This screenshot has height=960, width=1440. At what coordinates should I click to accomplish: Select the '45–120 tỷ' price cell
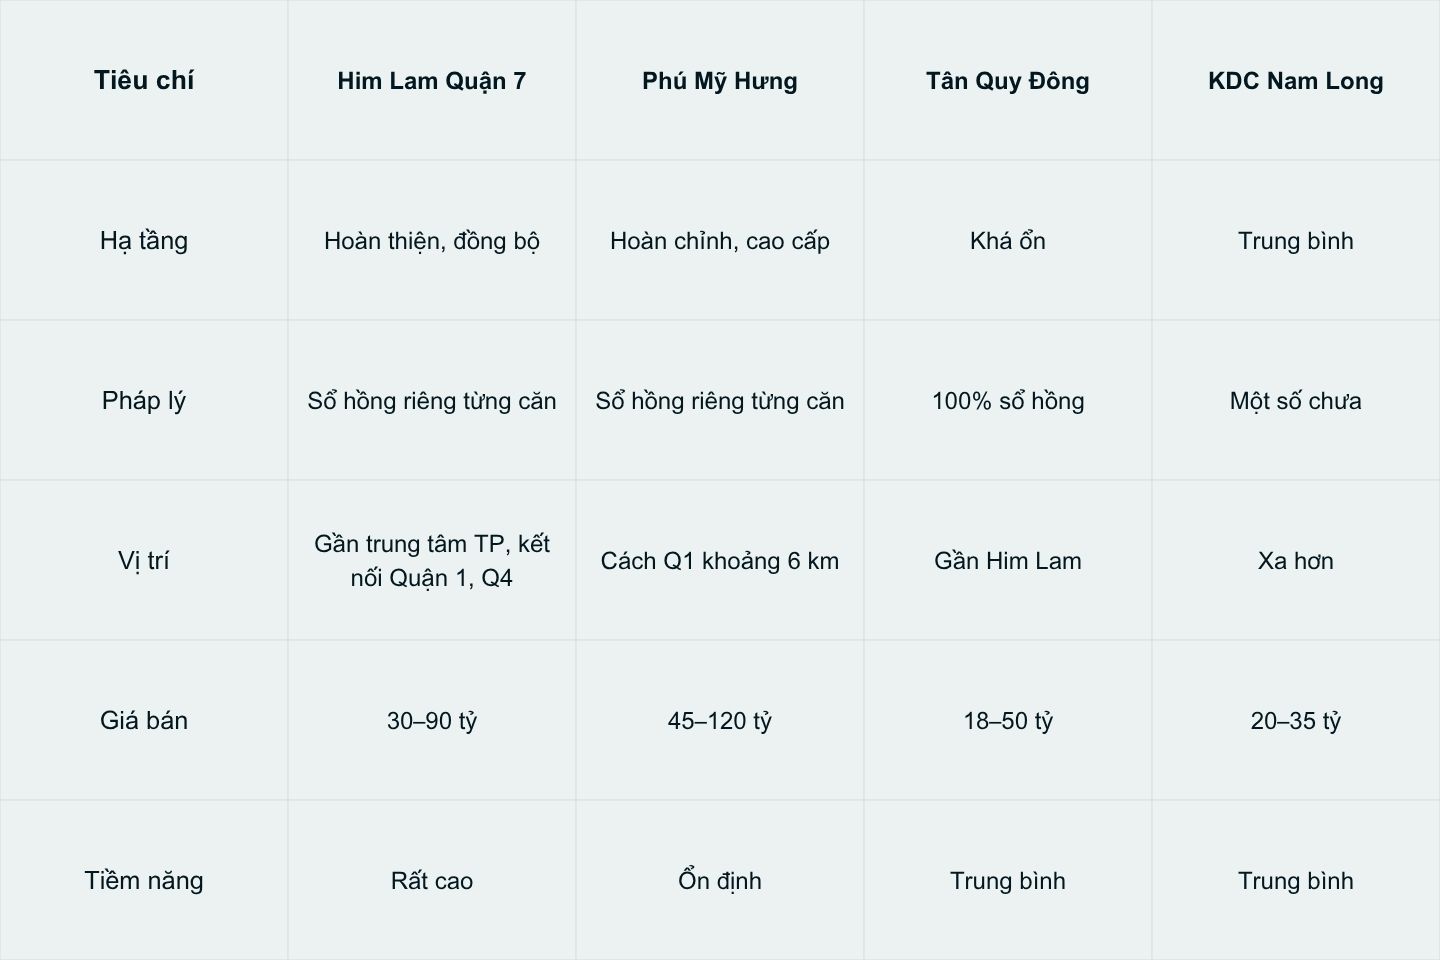720,721
